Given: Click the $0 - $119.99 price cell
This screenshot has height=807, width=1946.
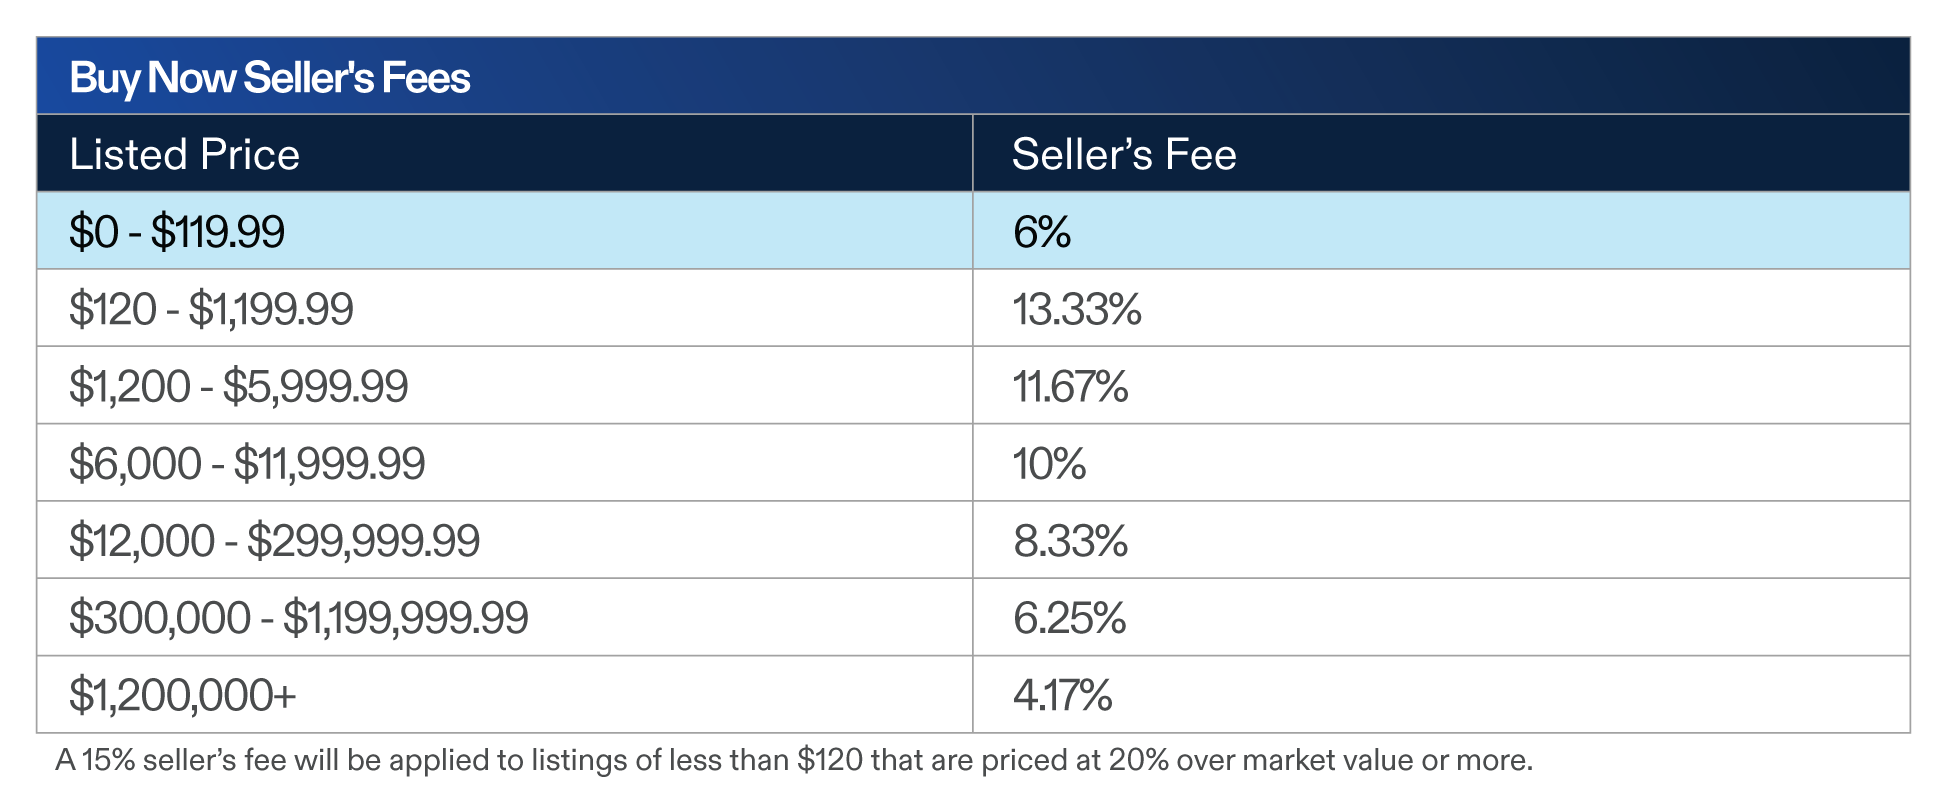Looking at the screenshot, I should point(177,232).
